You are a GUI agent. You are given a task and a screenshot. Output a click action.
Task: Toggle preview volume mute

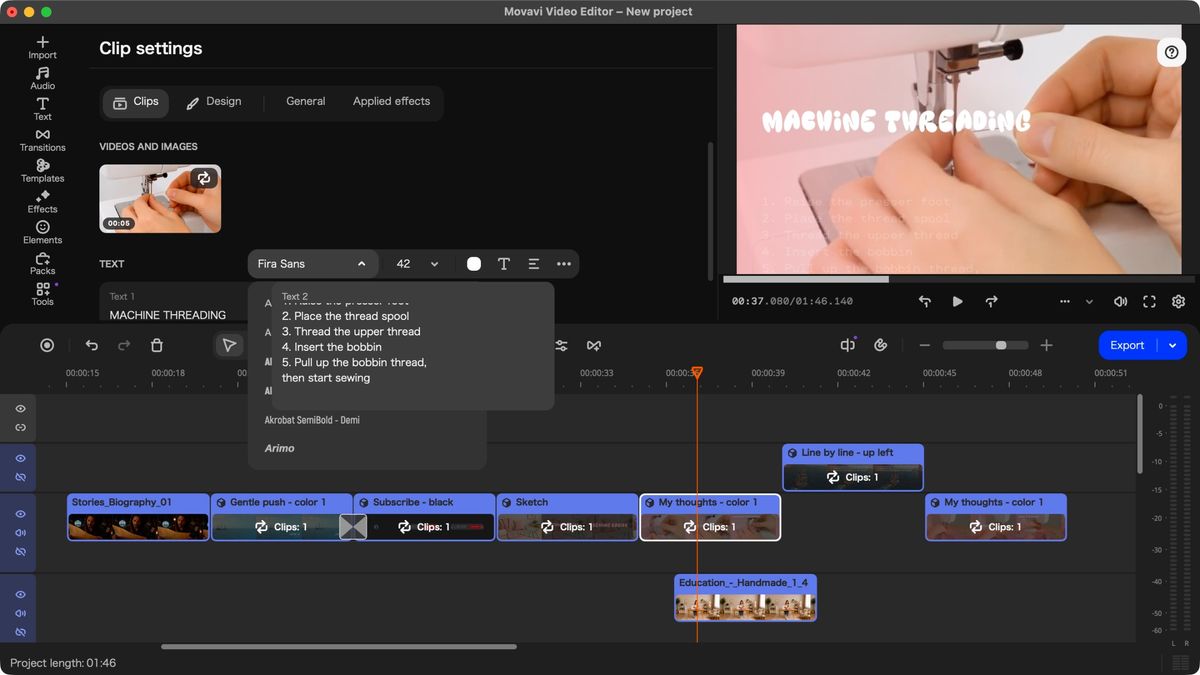[x=1120, y=301]
